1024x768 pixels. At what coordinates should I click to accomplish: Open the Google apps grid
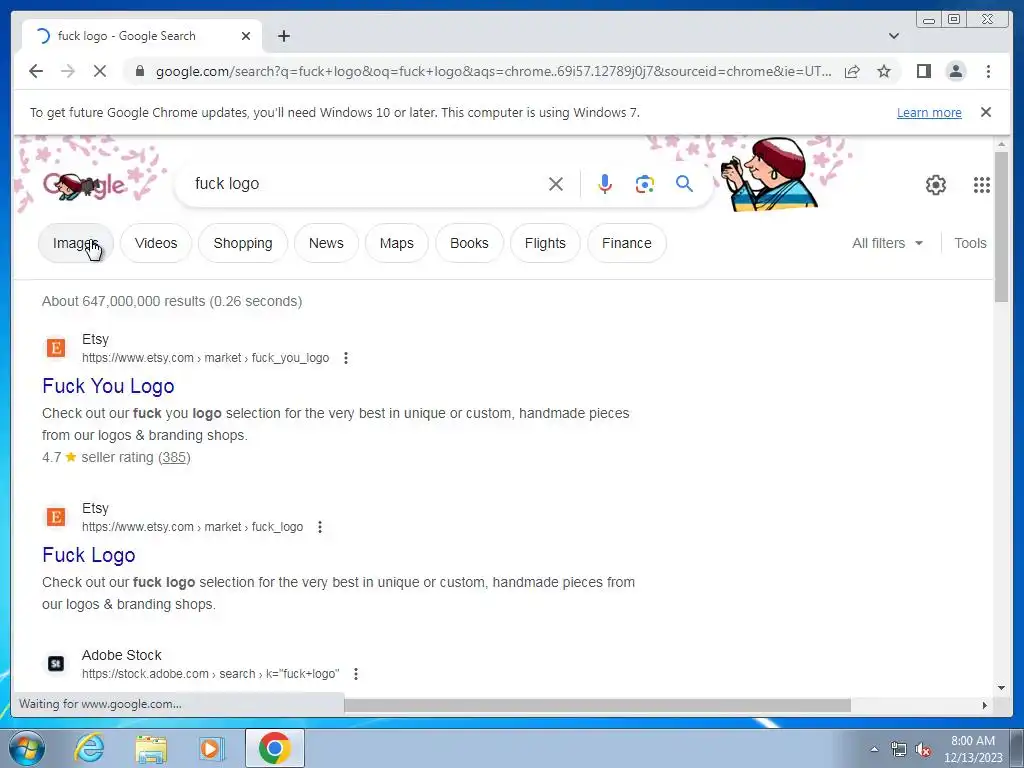tap(981, 185)
